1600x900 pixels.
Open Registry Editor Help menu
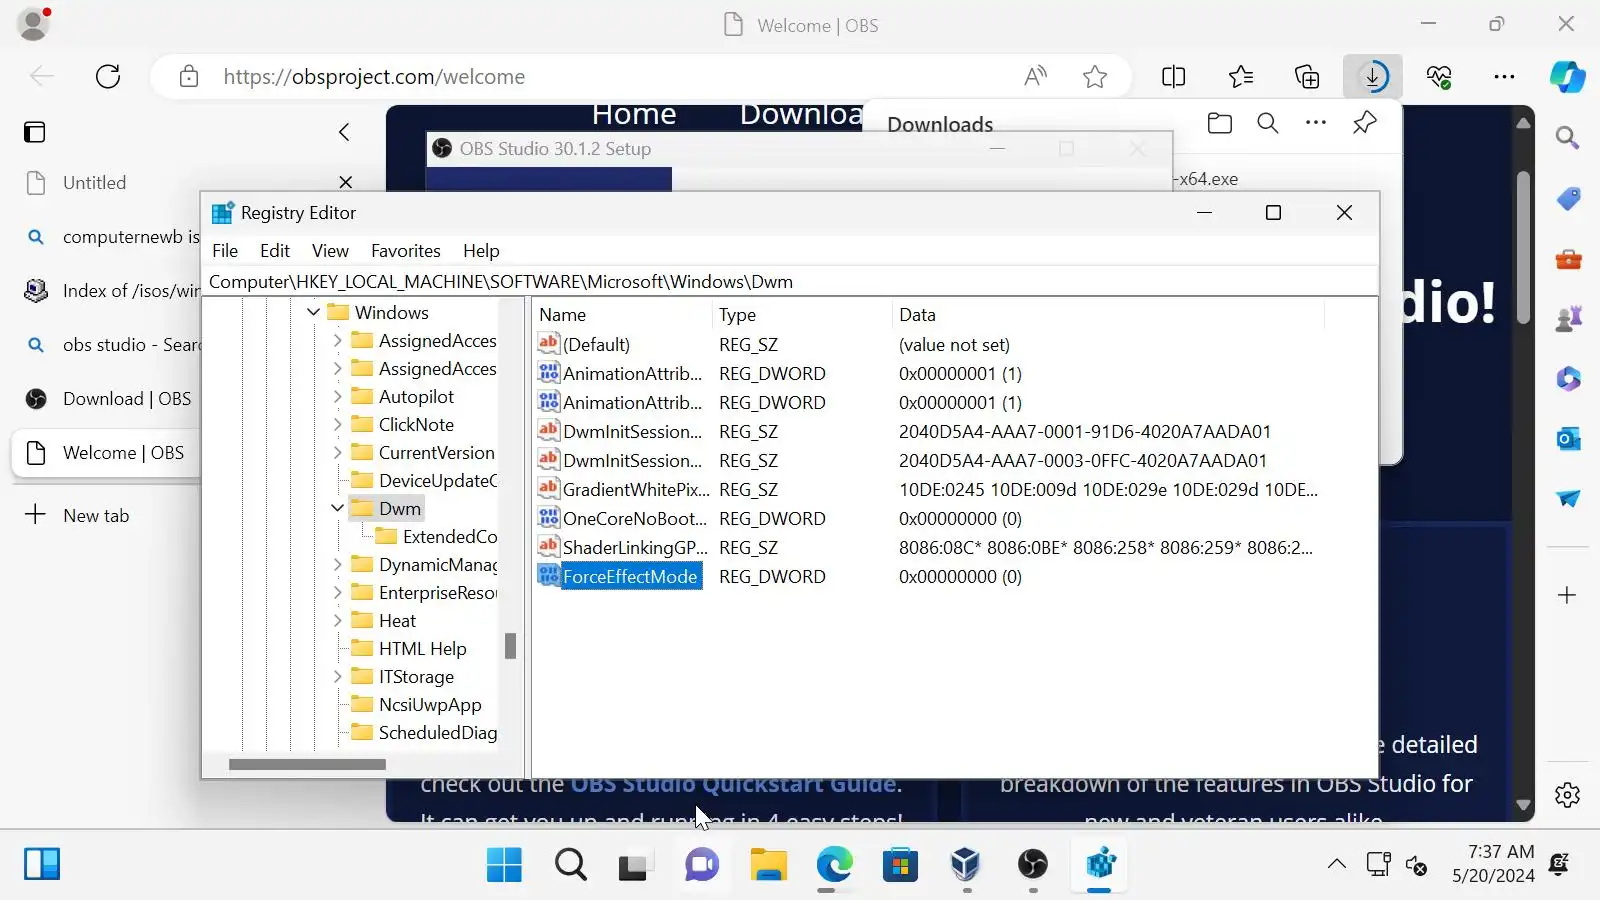481,251
